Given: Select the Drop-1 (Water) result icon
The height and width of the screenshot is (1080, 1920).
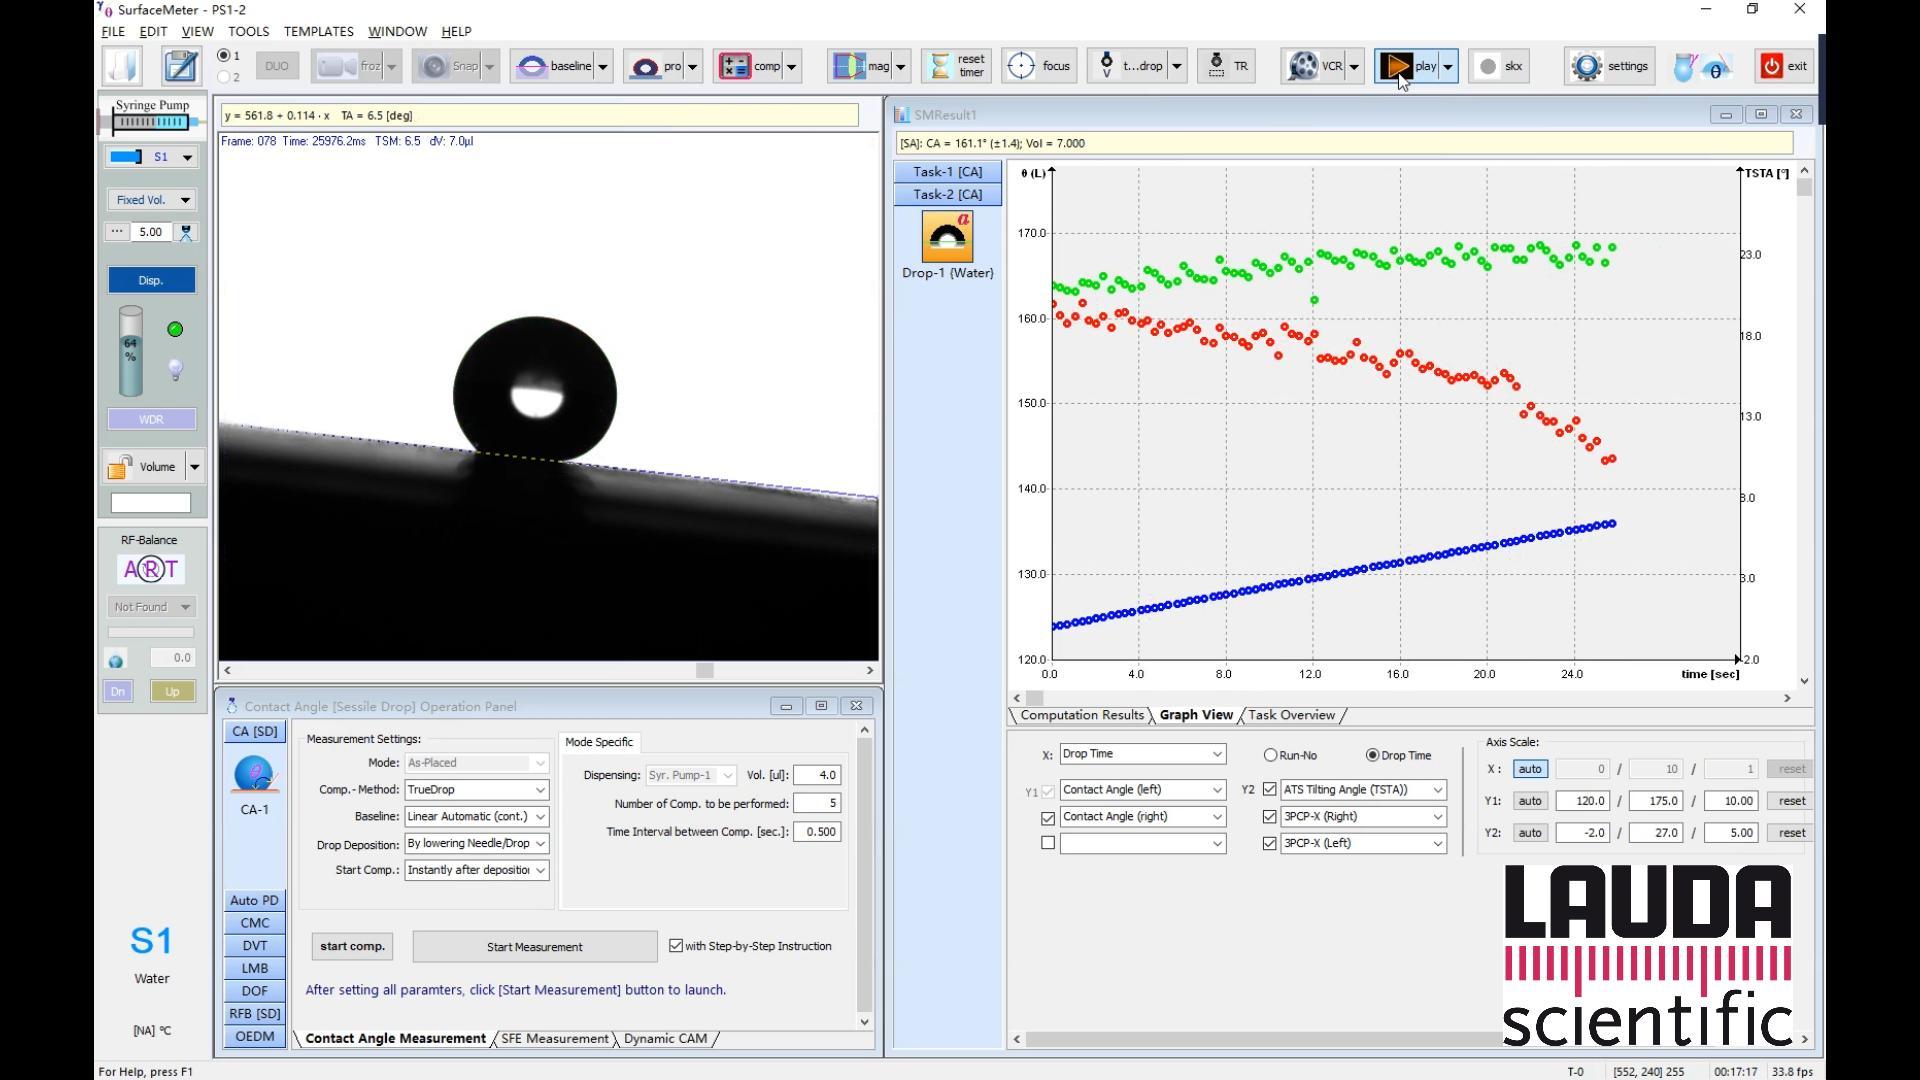Looking at the screenshot, I should 947,237.
